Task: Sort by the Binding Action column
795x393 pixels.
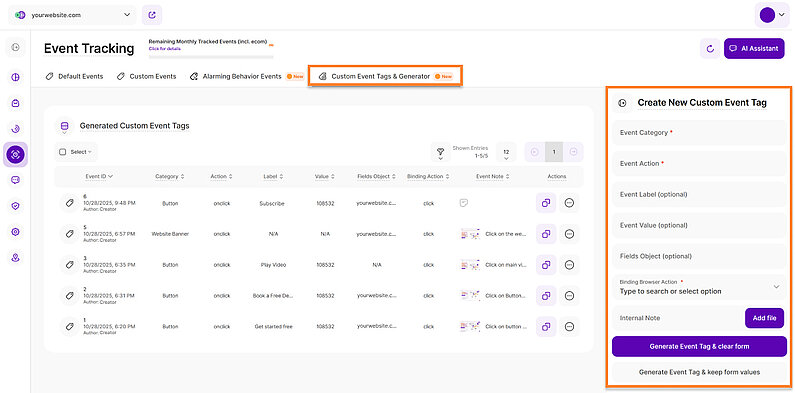Action: click(x=428, y=176)
